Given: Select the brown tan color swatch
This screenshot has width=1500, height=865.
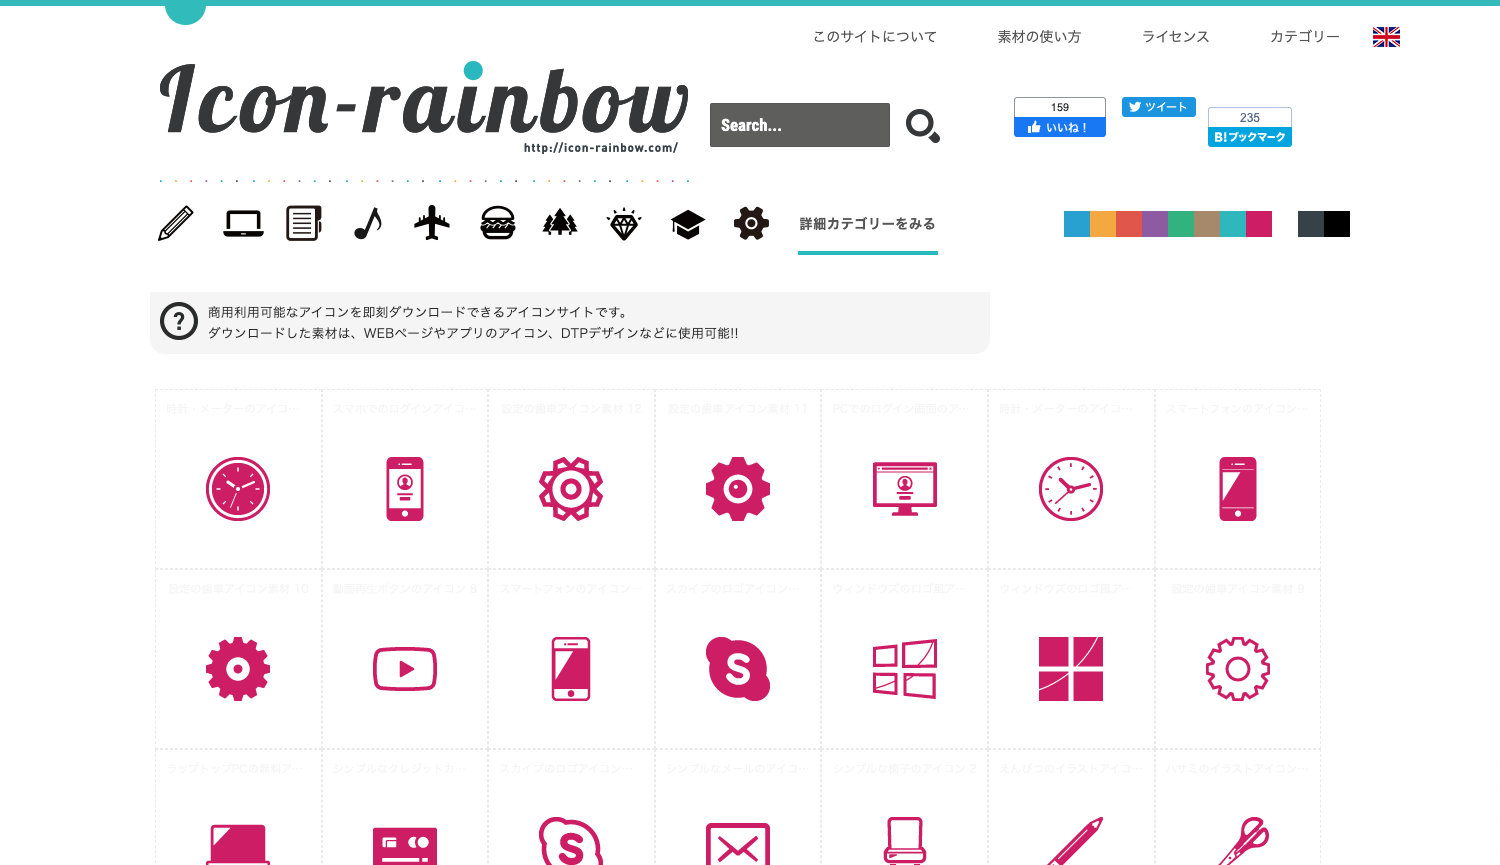Looking at the screenshot, I should pos(1207,224).
